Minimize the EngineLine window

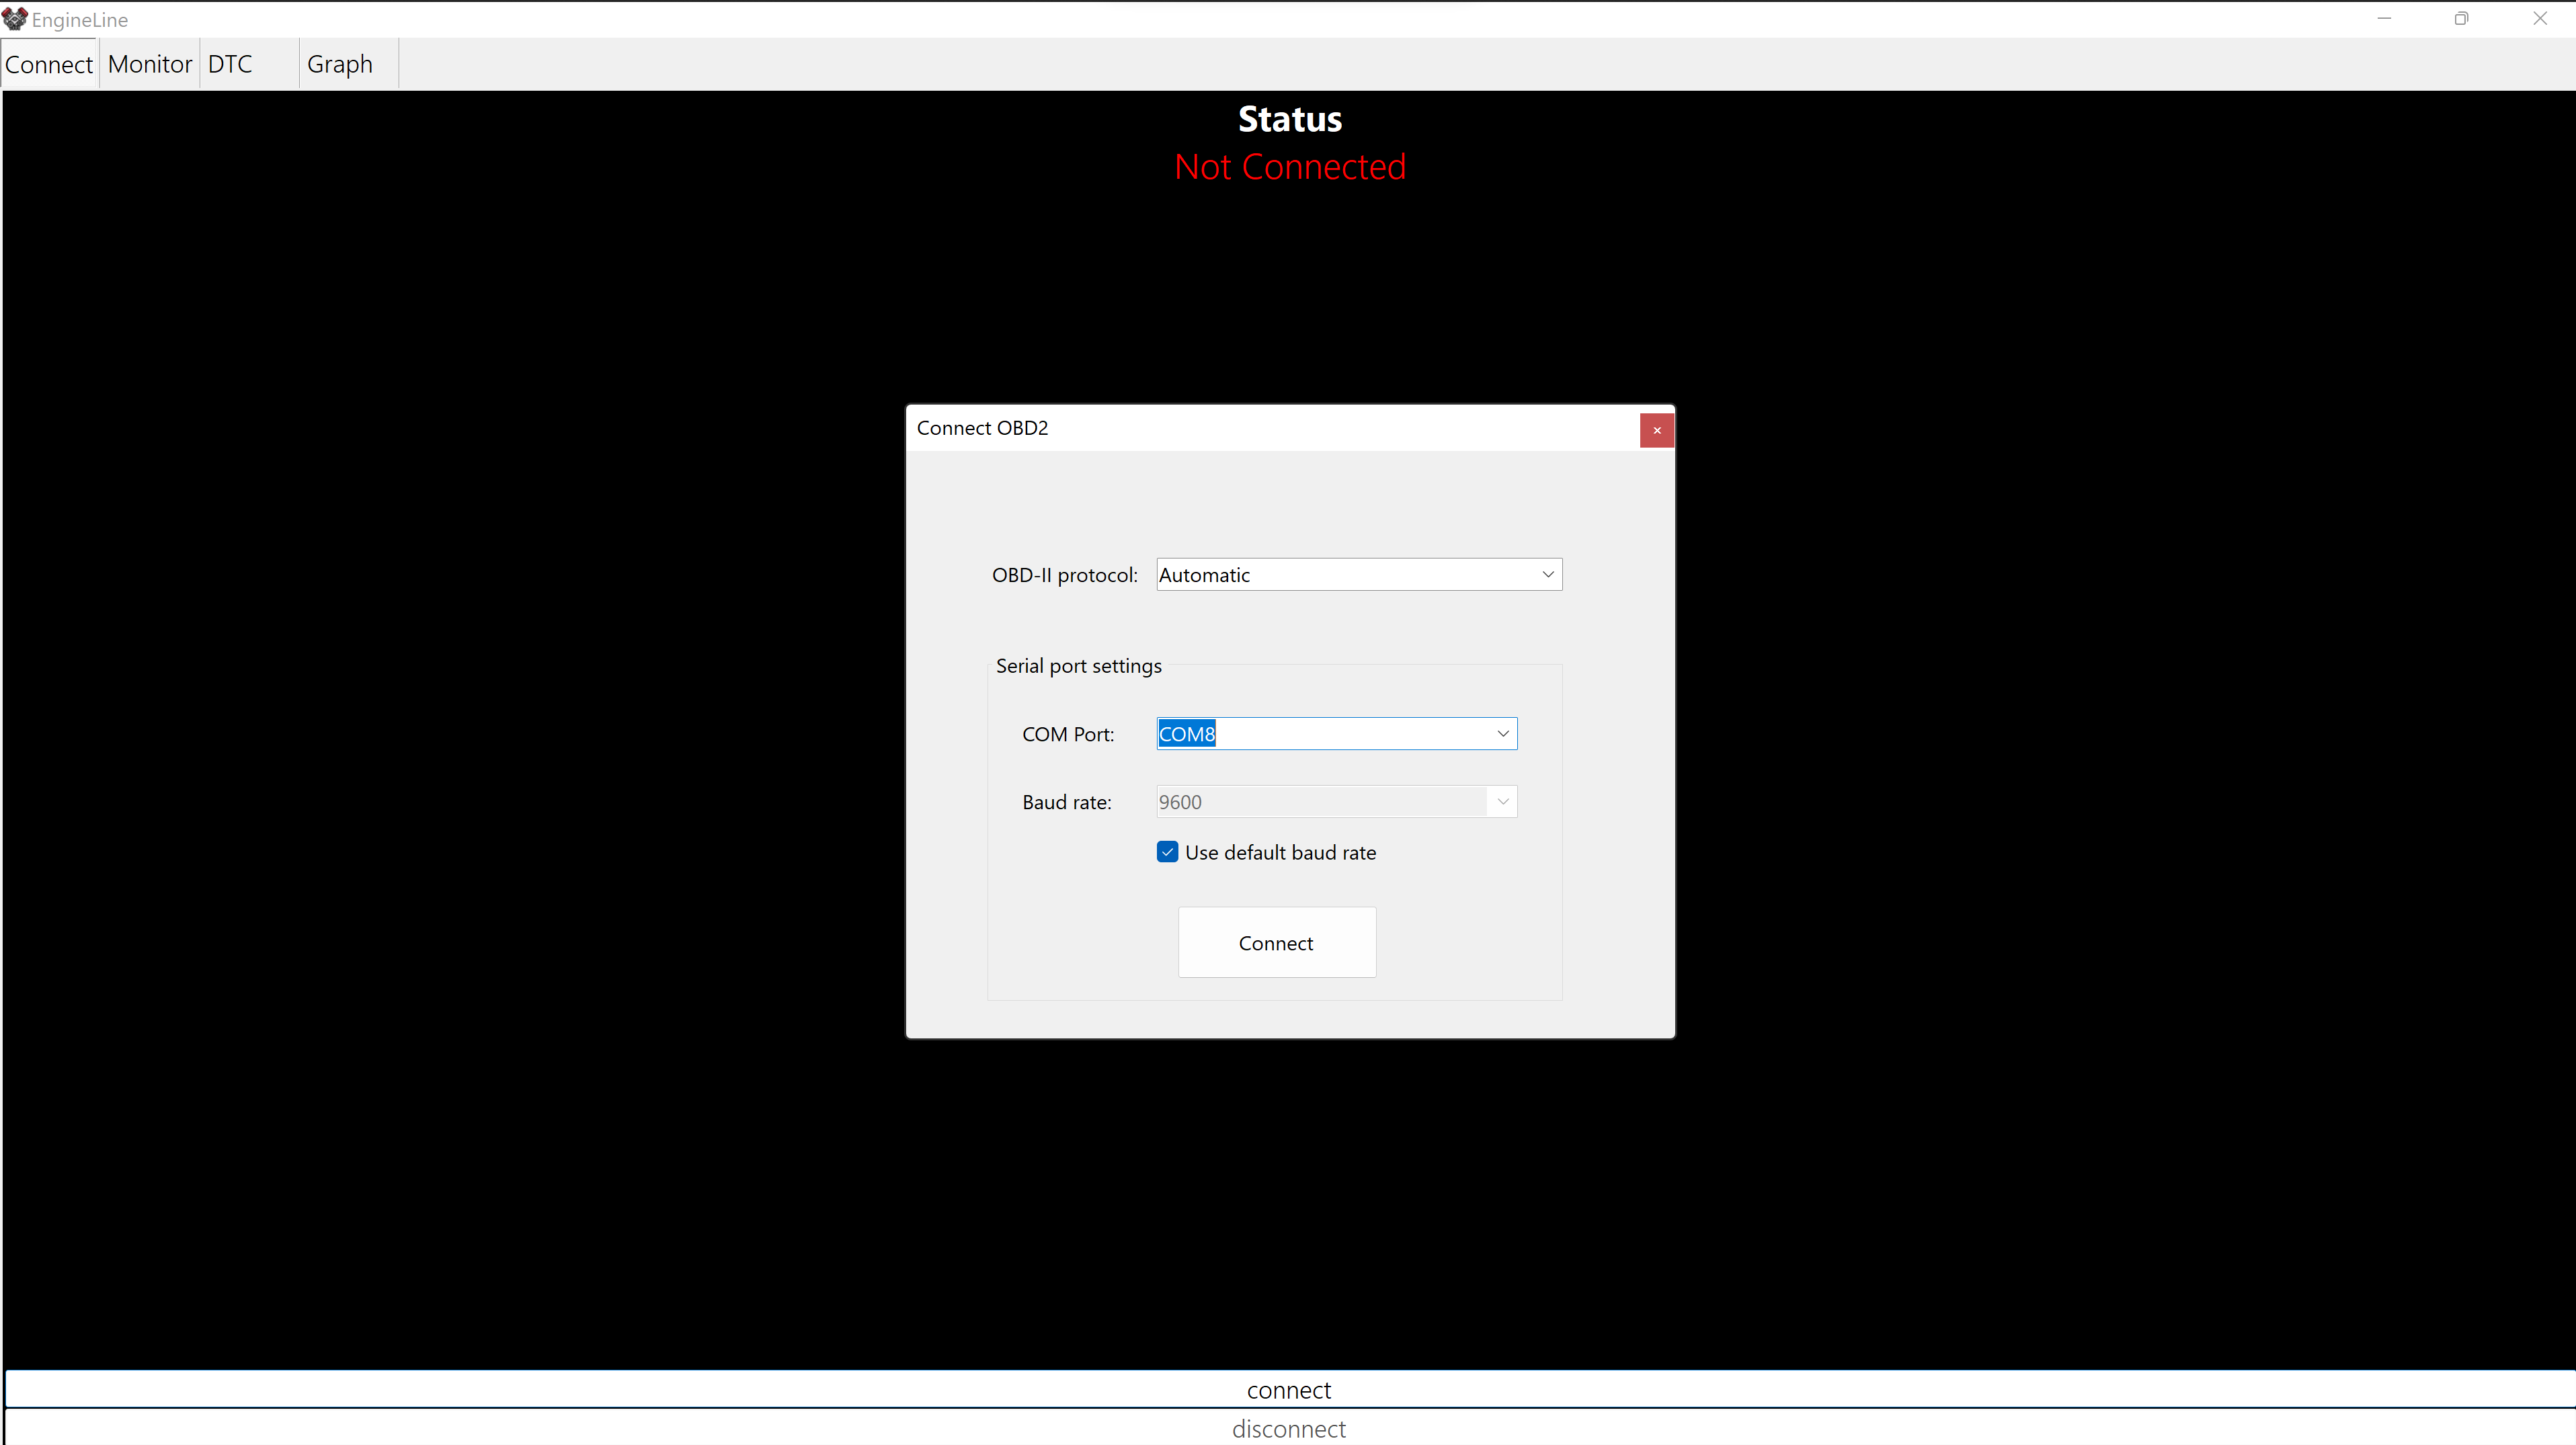pyautogui.click(x=2384, y=19)
